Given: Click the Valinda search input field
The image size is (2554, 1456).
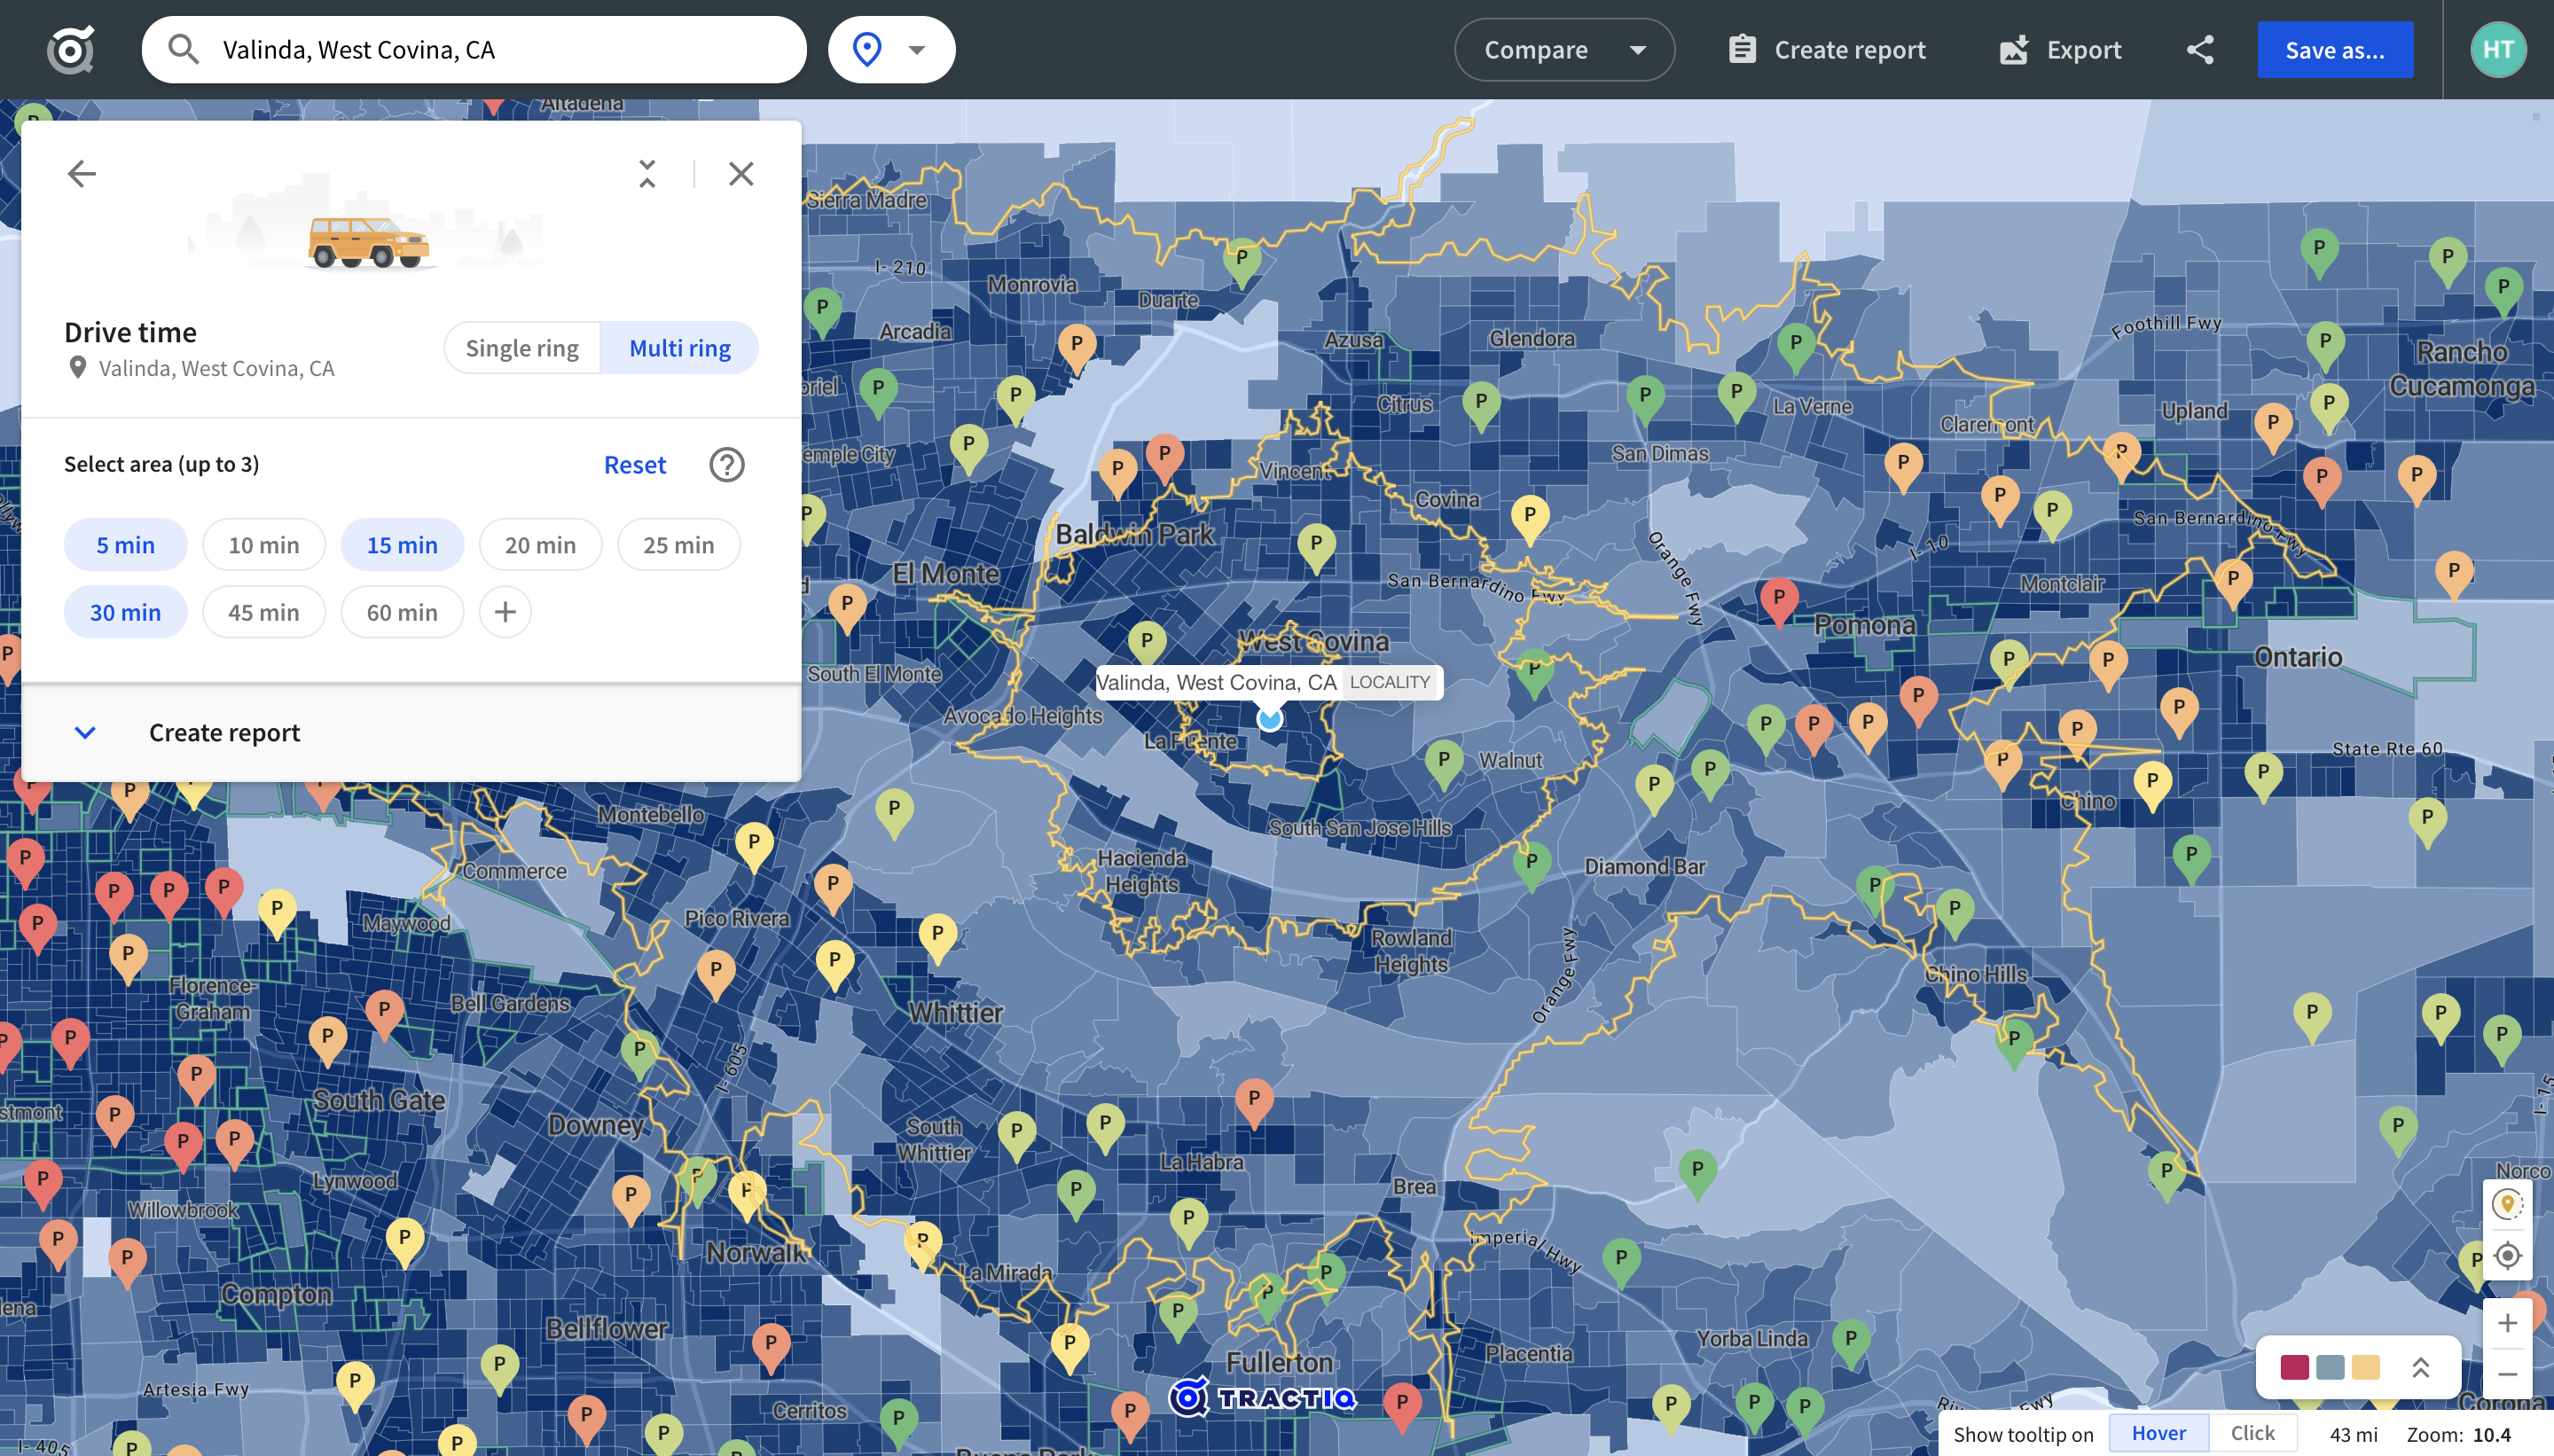Looking at the screenshot, I should pyautogui.click(x=474, y=49).
